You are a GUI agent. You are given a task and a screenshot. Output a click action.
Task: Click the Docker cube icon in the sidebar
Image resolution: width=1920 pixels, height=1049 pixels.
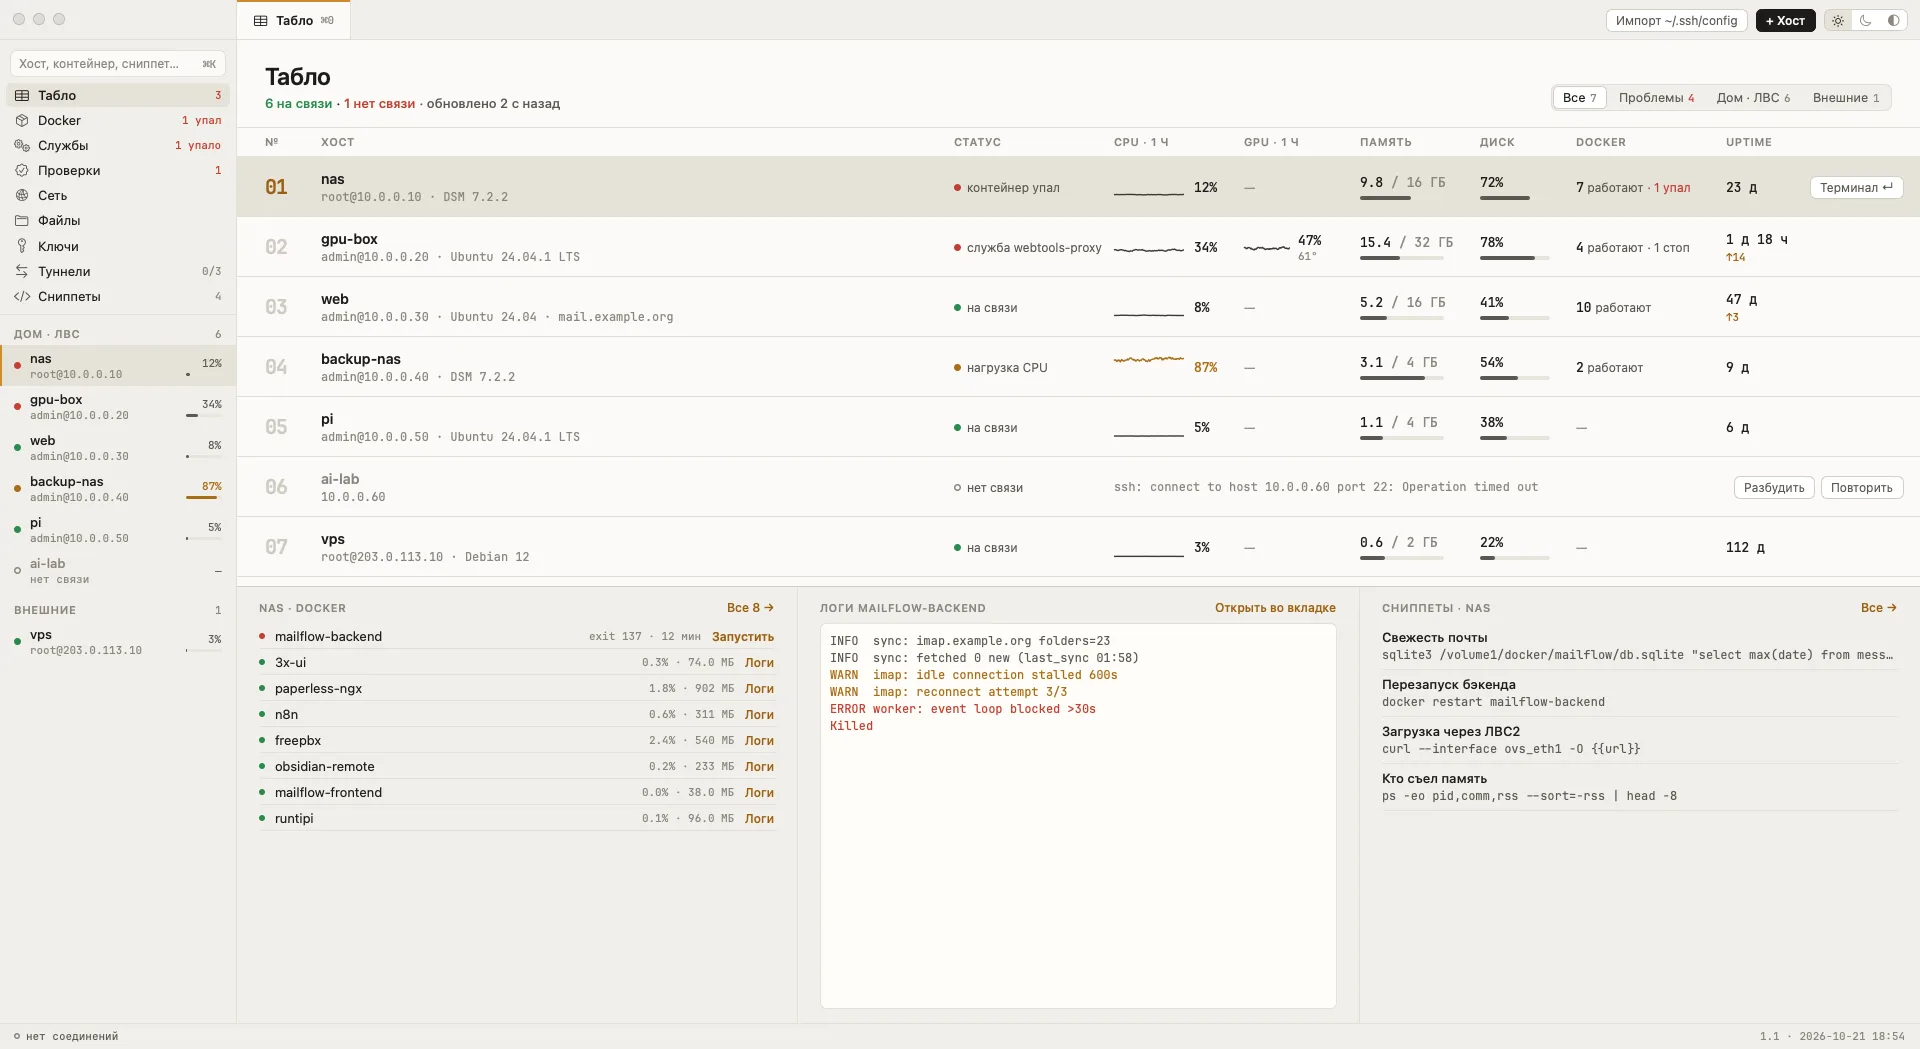[x=22, y=120]
